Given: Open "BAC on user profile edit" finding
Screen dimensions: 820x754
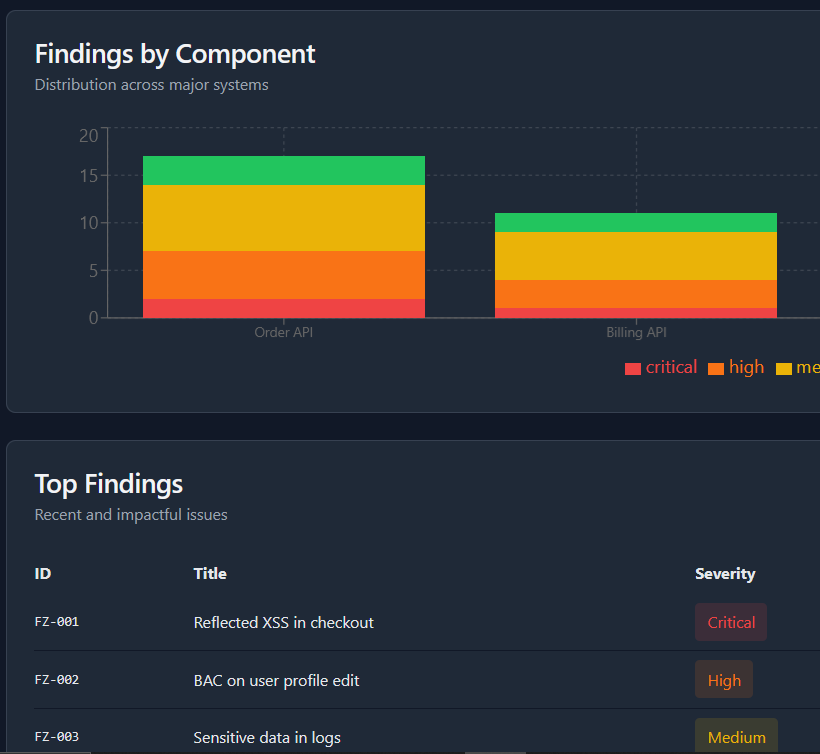Looking at the screenshot, I should [x=276, y=680].
